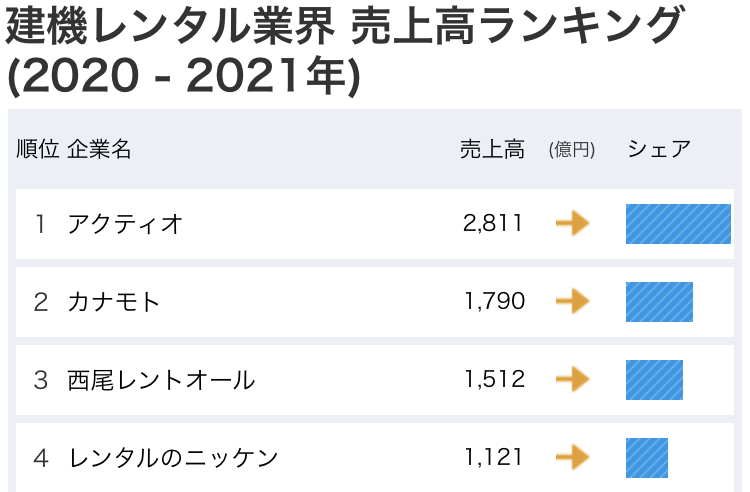Click the orange trend arrow for レンタルのニッケン
This screenshot has width=750, height=492.
(572, 457)
